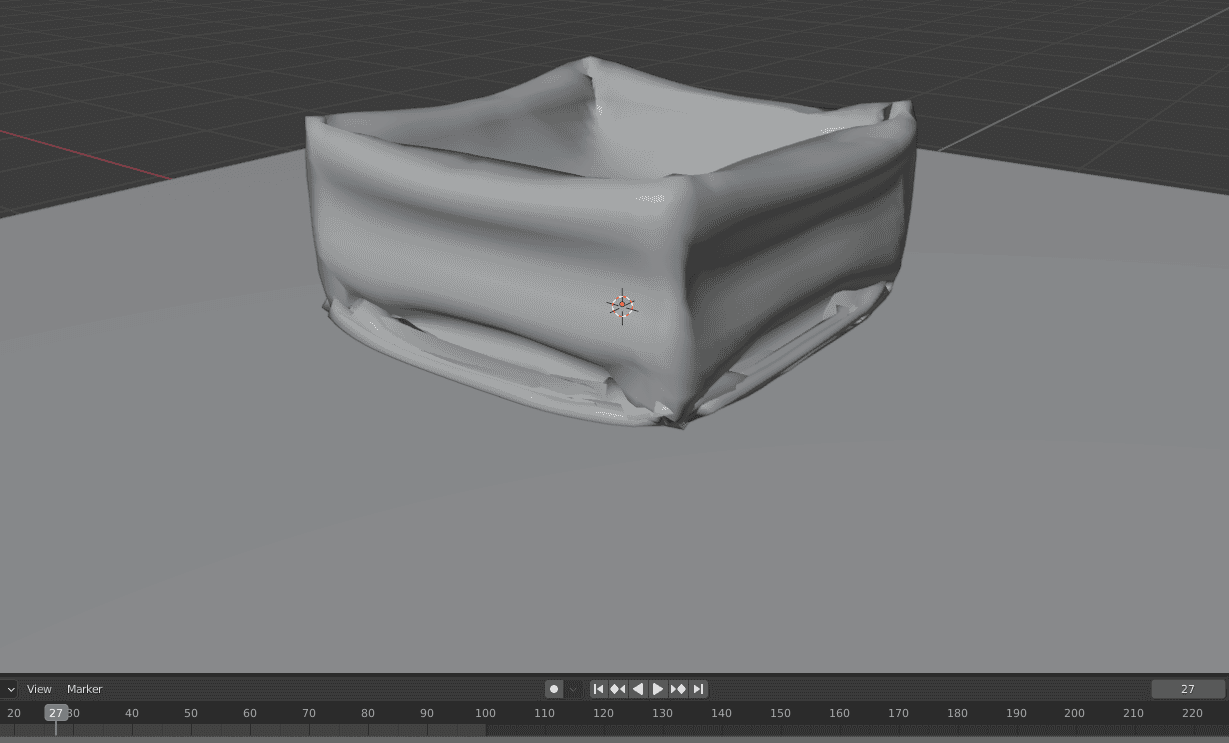
Task: Open the editor type selector in timeline corner
Action: (10, 689)
